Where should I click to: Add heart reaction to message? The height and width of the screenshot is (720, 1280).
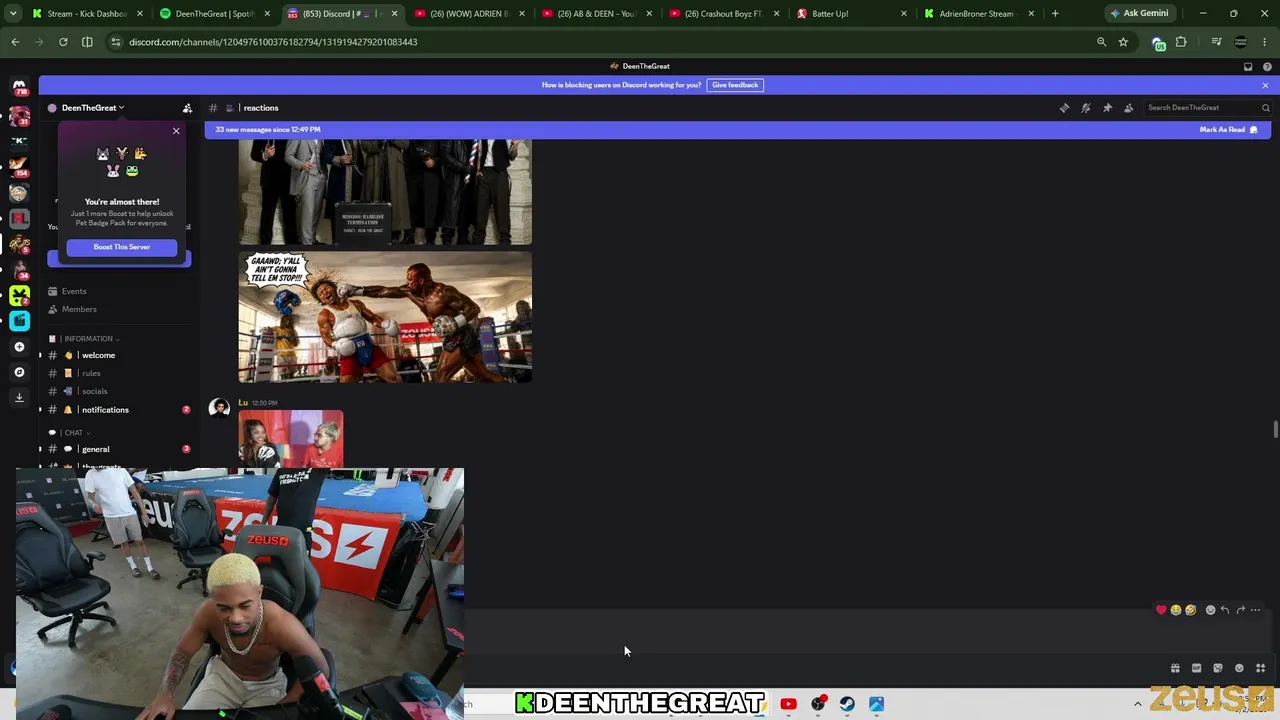1161,610
